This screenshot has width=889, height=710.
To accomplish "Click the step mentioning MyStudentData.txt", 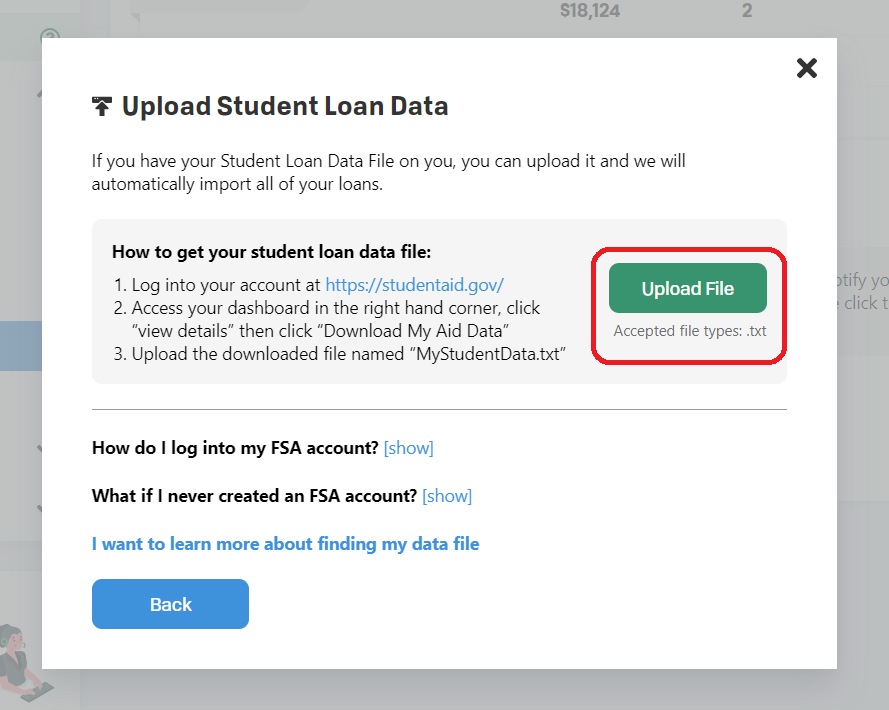I will [x=340, y=354].
